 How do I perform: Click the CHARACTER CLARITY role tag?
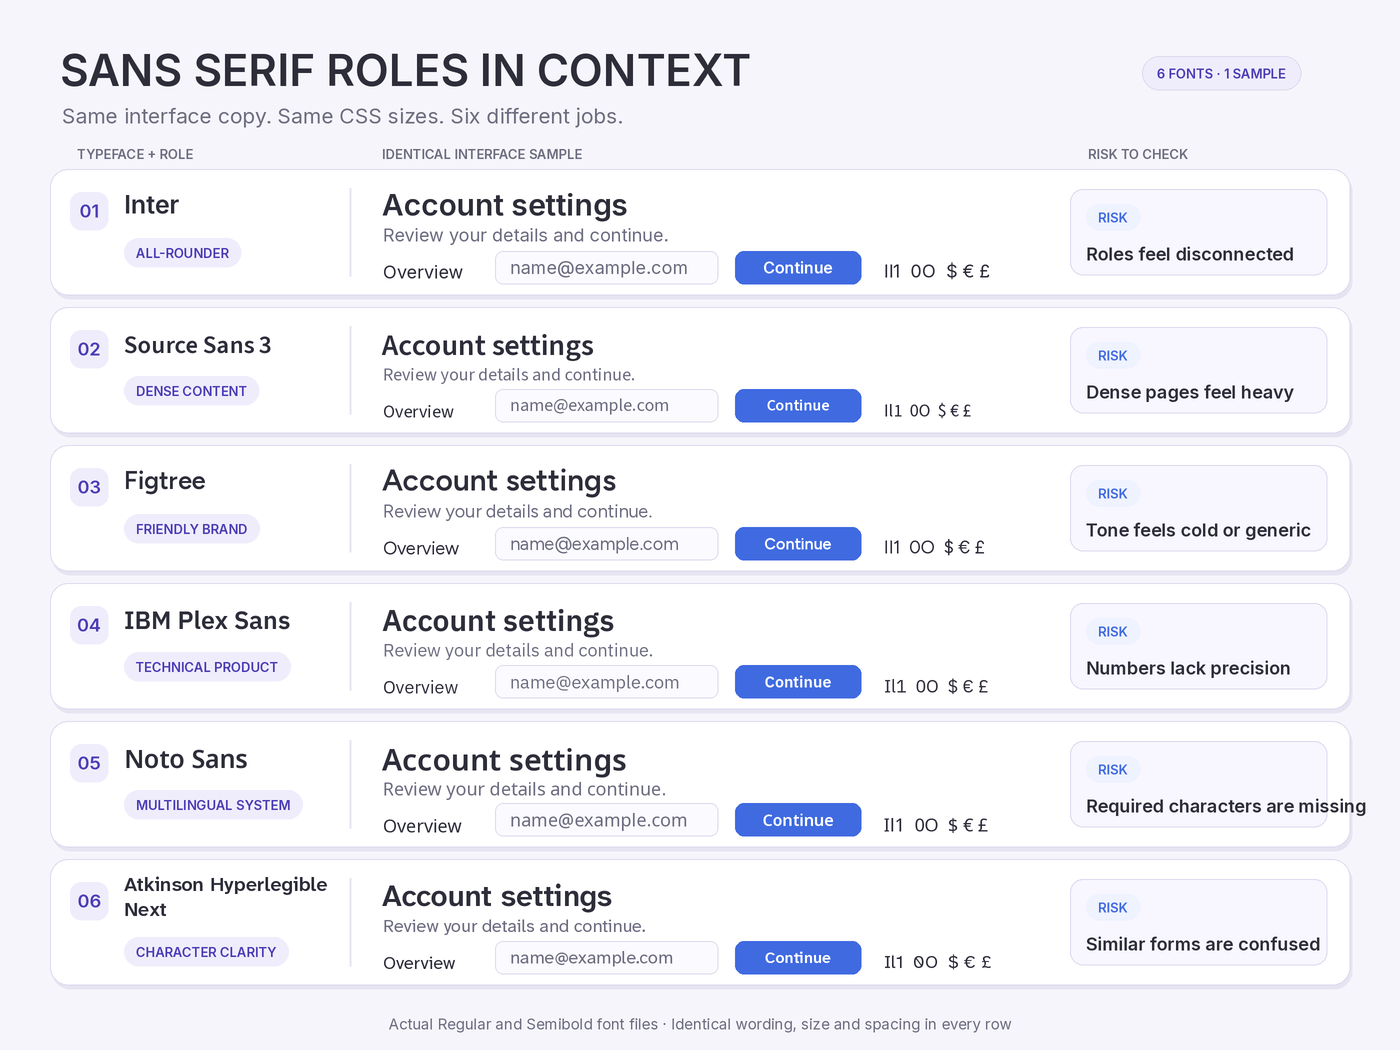click(x=206, y=952)
